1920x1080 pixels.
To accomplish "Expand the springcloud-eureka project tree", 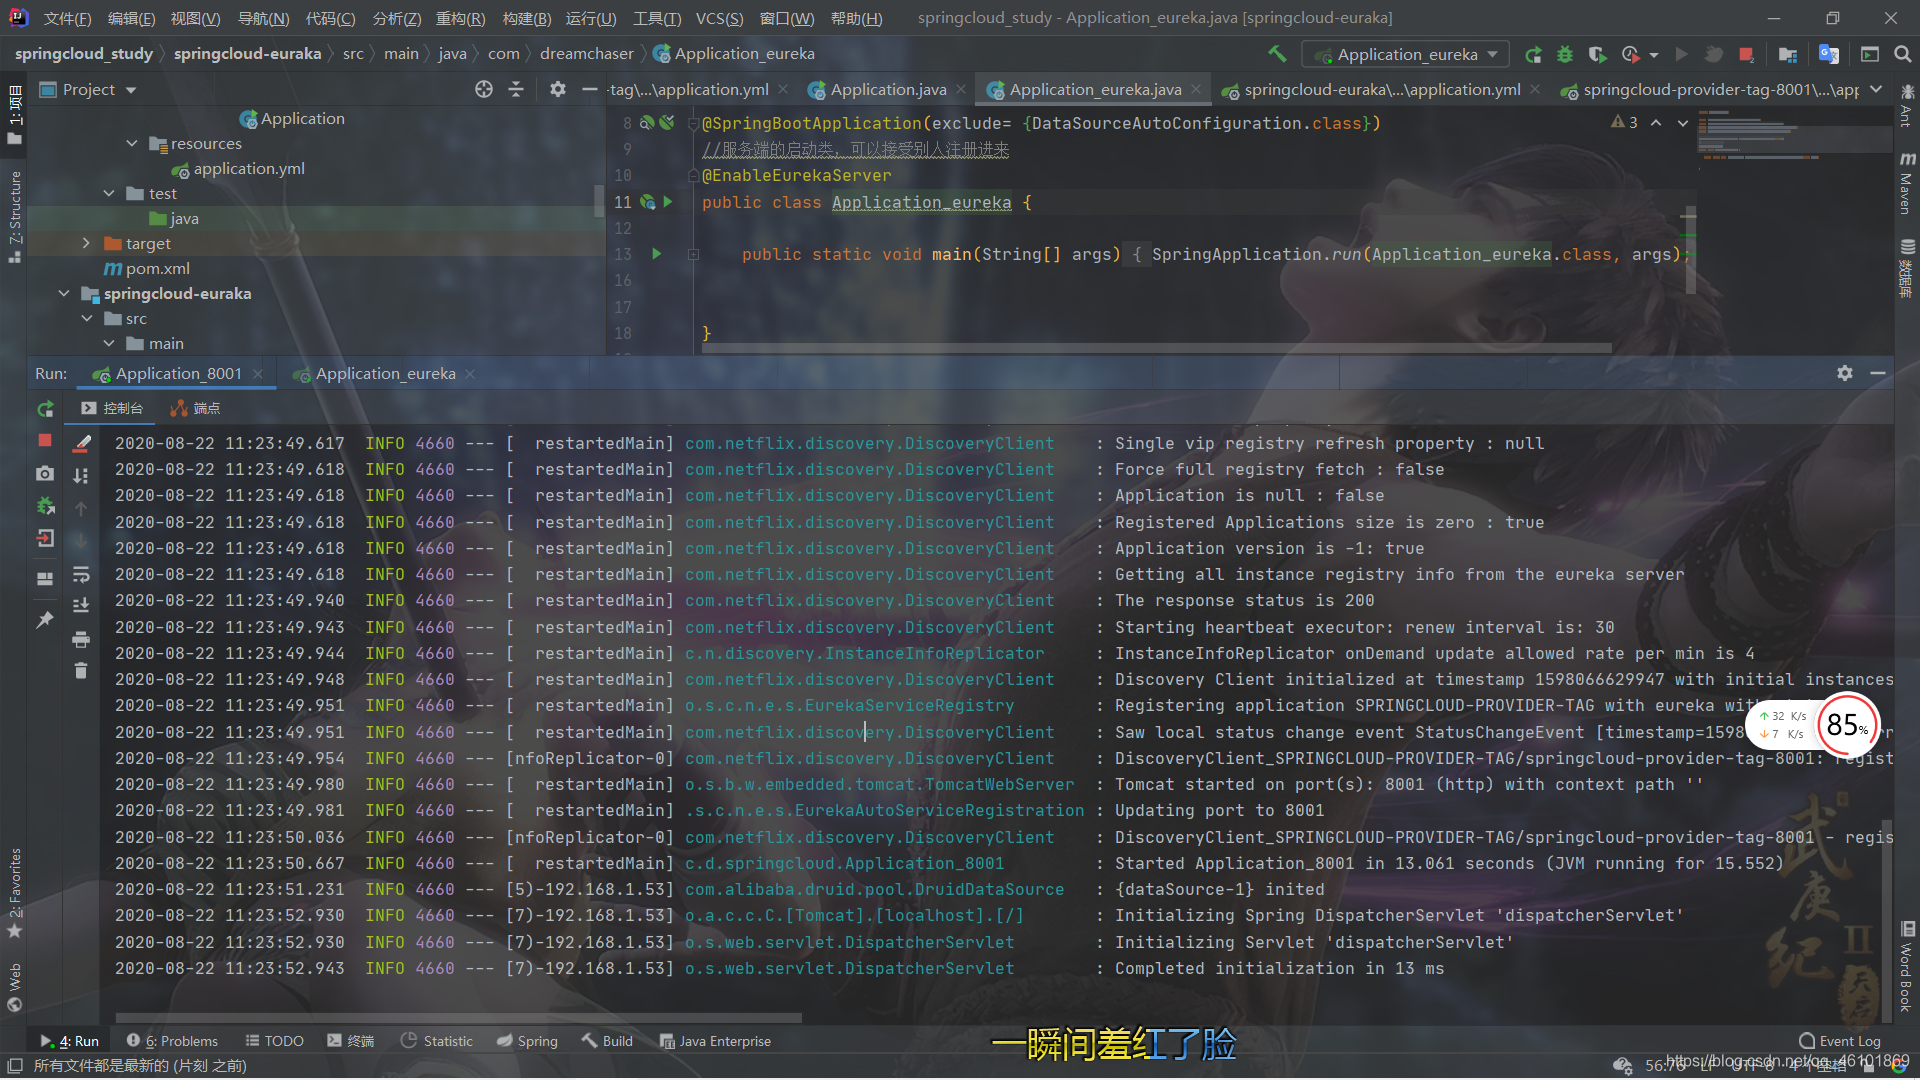I will pos(66,293).
